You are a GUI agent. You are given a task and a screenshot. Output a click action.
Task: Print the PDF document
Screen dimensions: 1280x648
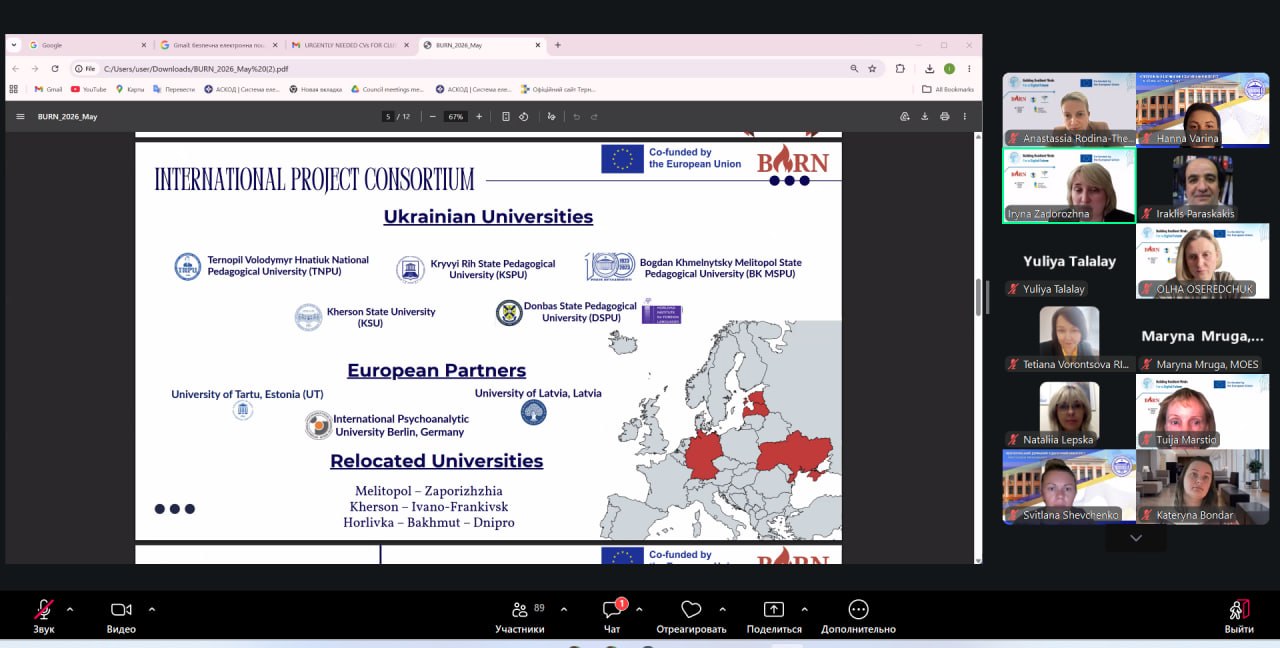944,116
